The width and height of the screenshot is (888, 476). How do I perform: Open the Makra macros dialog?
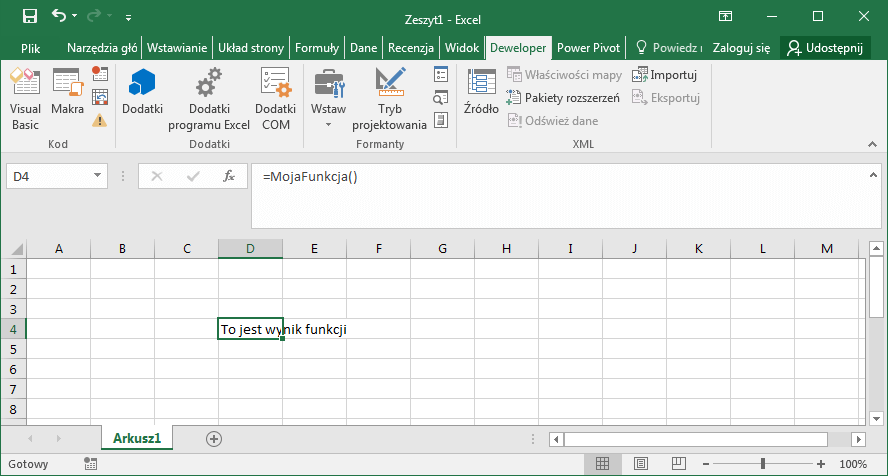pyautogui.click(x=67, y=92)
